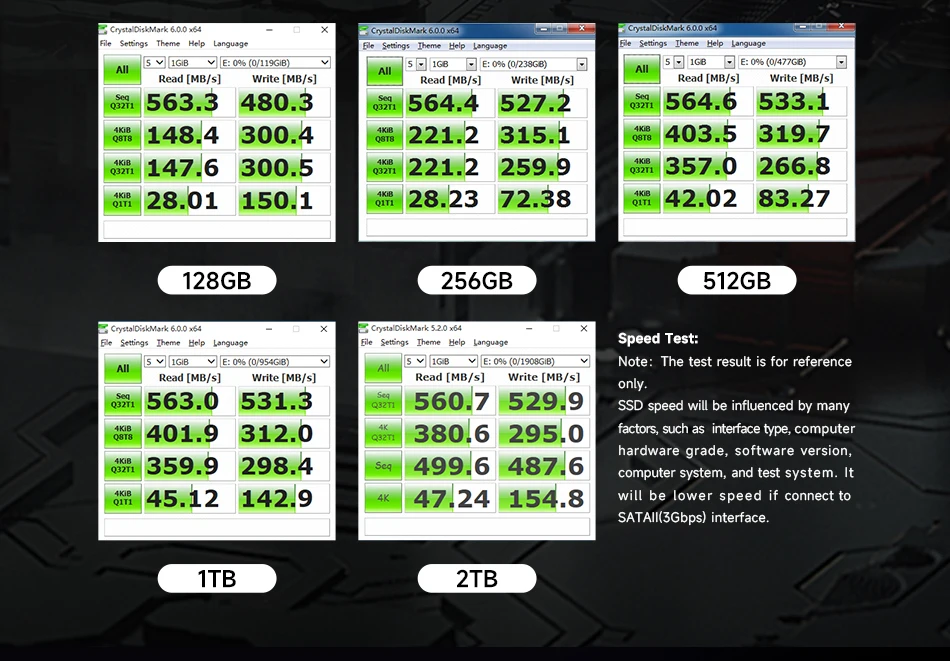Click the CrystalDiskMark app icon in the 119GiB window
Viewport: 950px width, 661px height.
[104, 29]
